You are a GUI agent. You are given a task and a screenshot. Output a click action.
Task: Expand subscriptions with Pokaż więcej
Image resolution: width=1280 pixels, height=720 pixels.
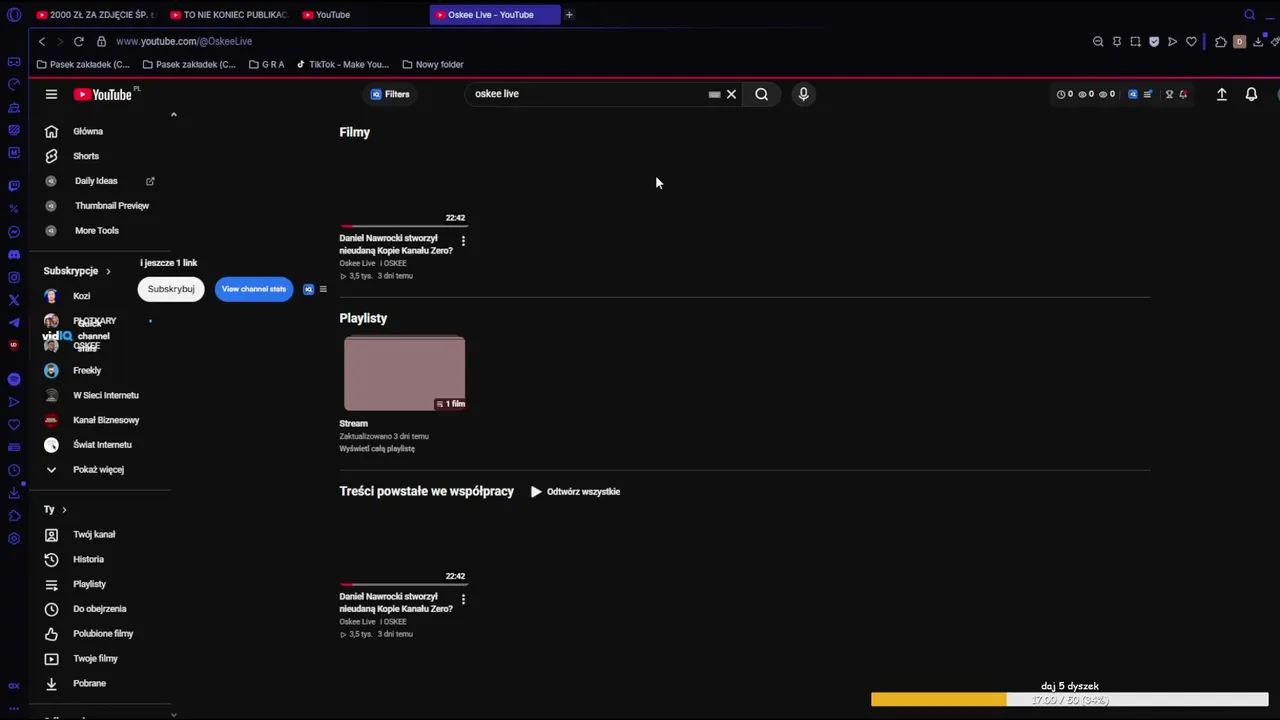coord(100,469)
